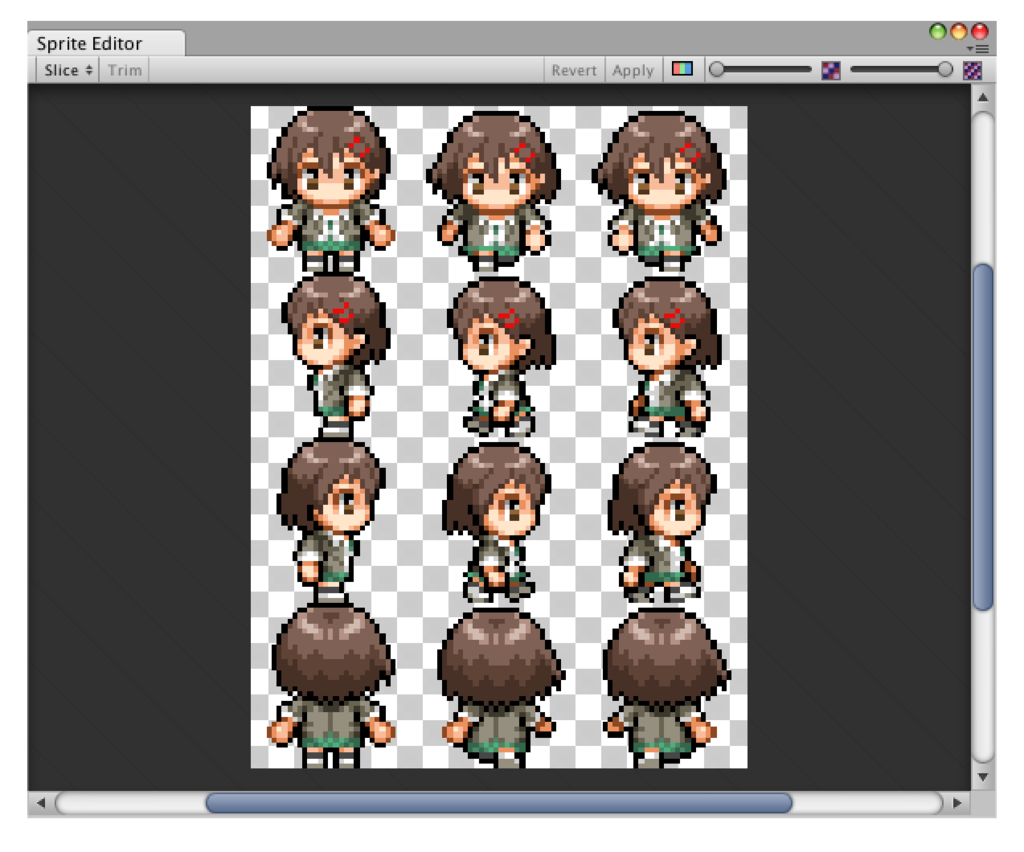This screenshot has width=1024, height=852.
Task: Close the Sprite Editor with red button
Action: point(980,31)
